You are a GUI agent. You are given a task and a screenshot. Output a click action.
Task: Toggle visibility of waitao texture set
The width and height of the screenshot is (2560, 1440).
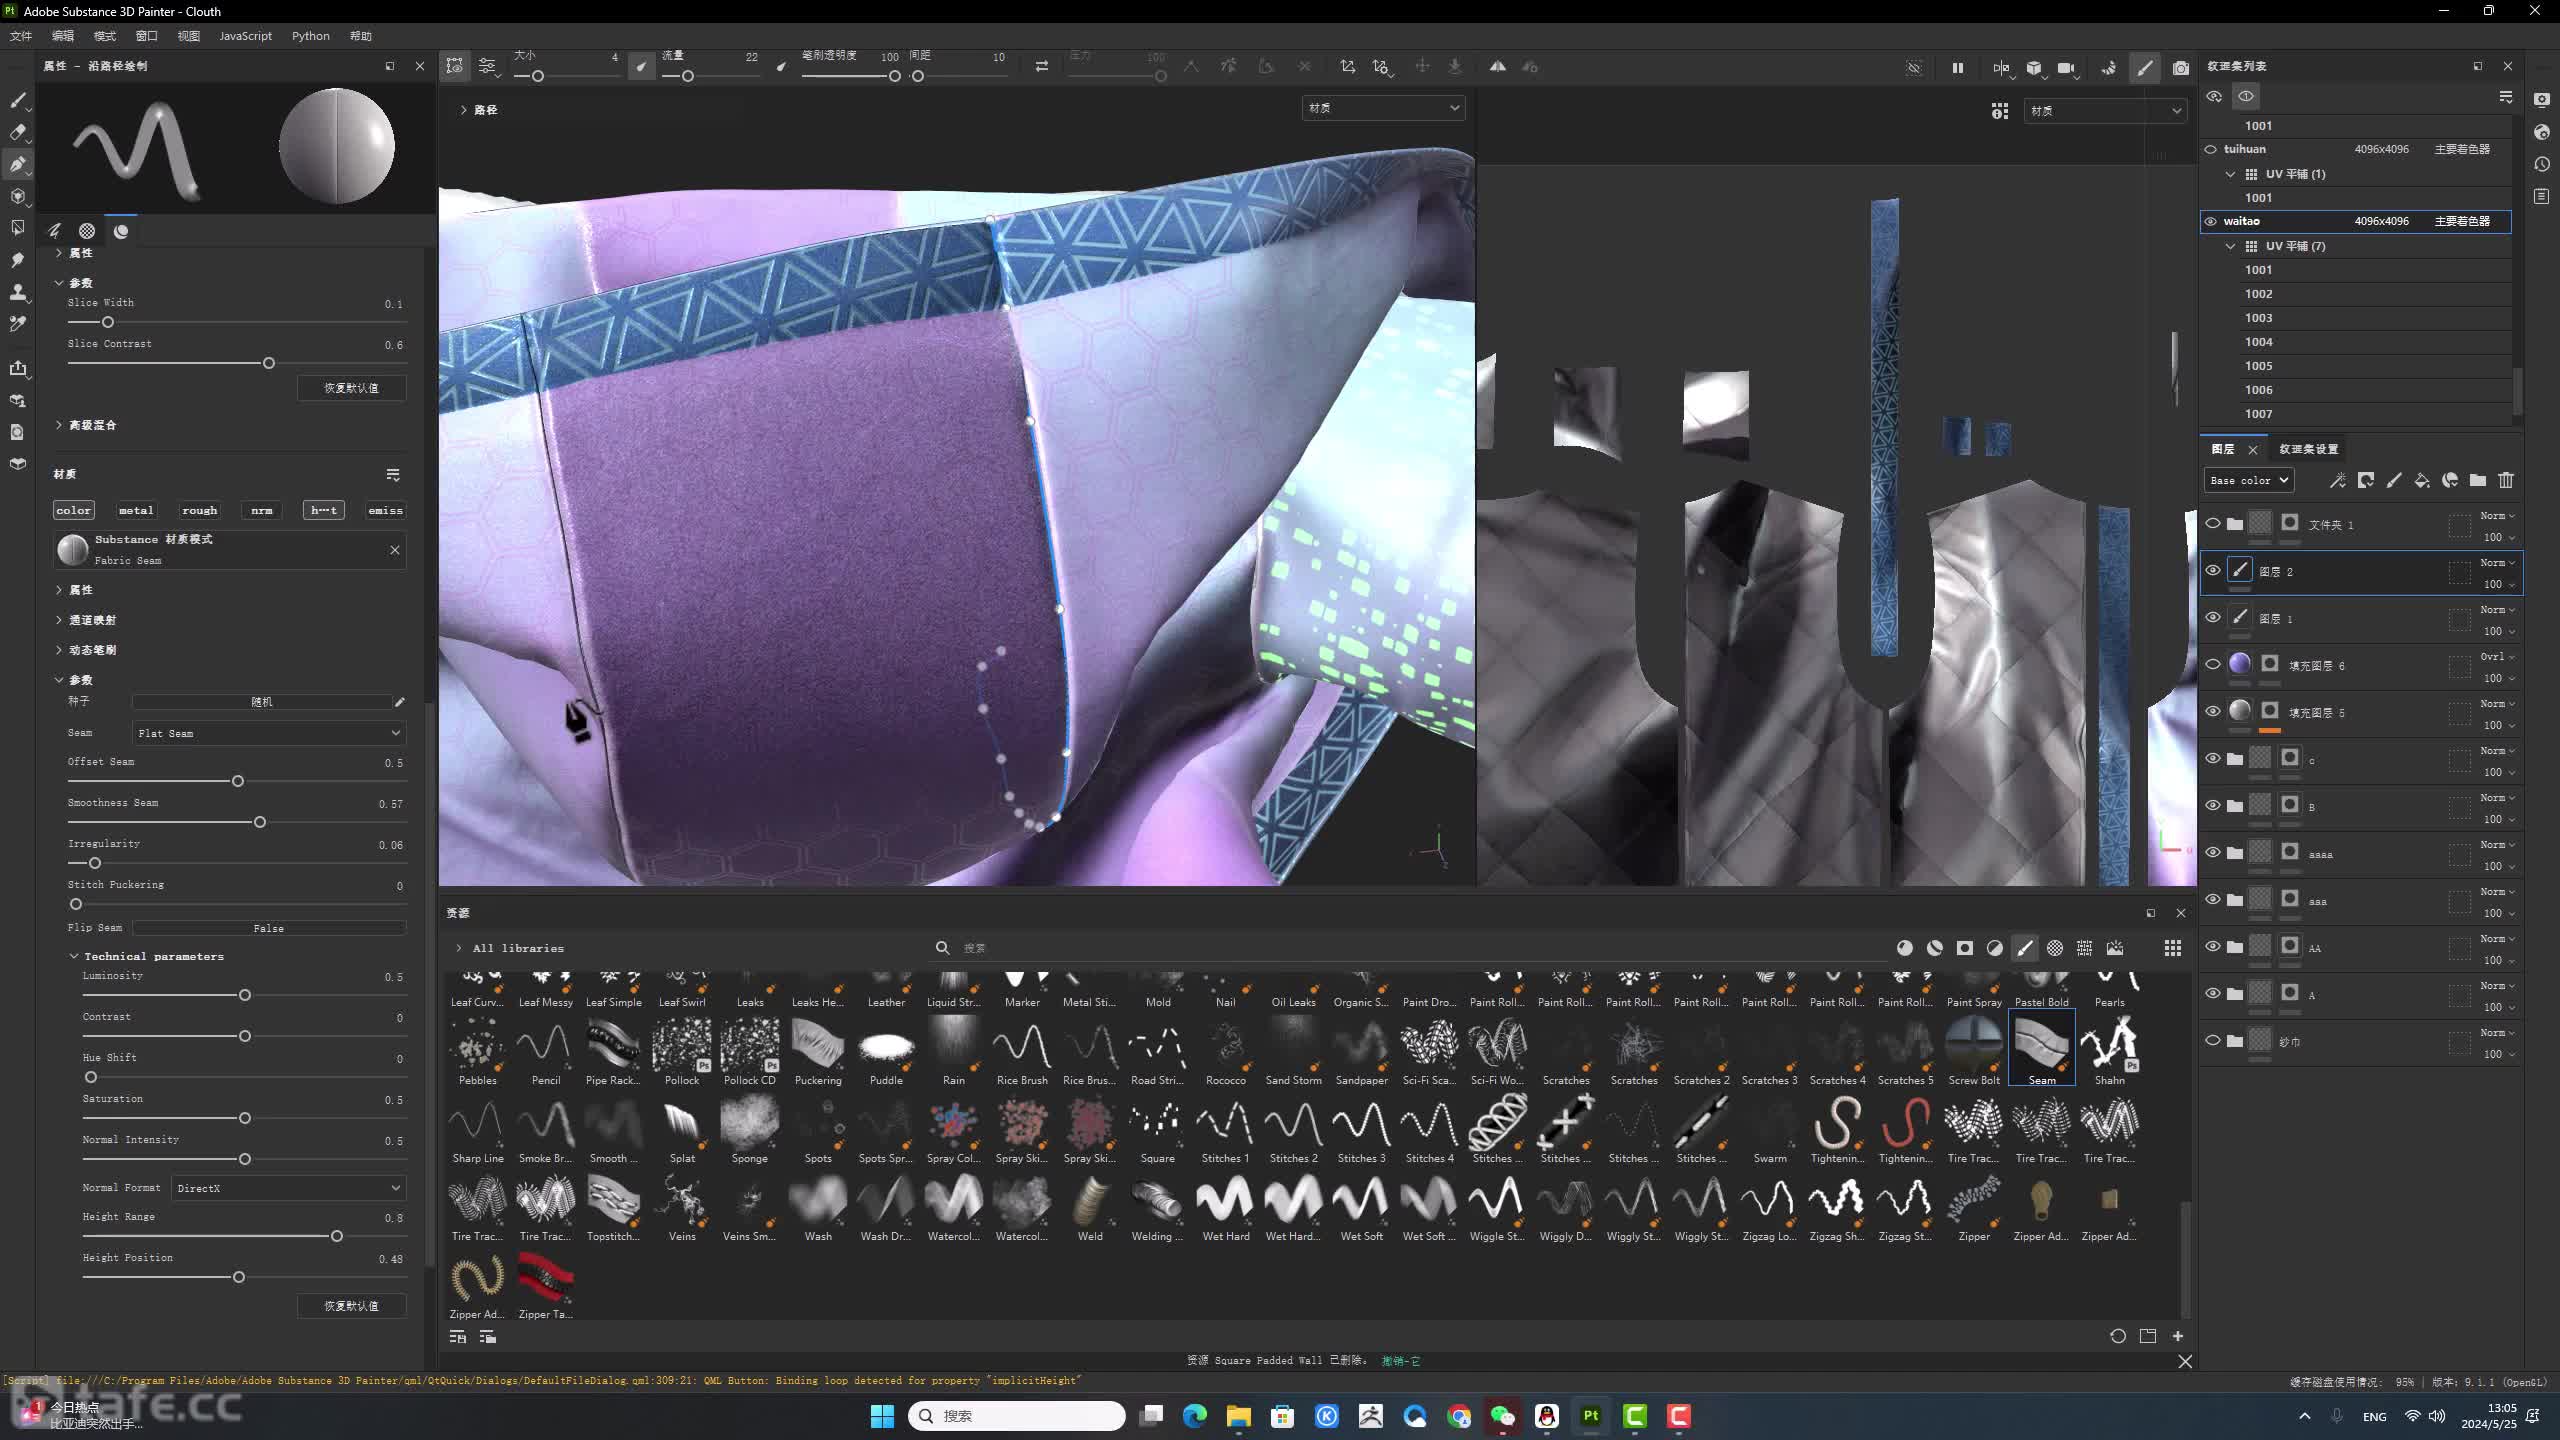[2211, 221]
